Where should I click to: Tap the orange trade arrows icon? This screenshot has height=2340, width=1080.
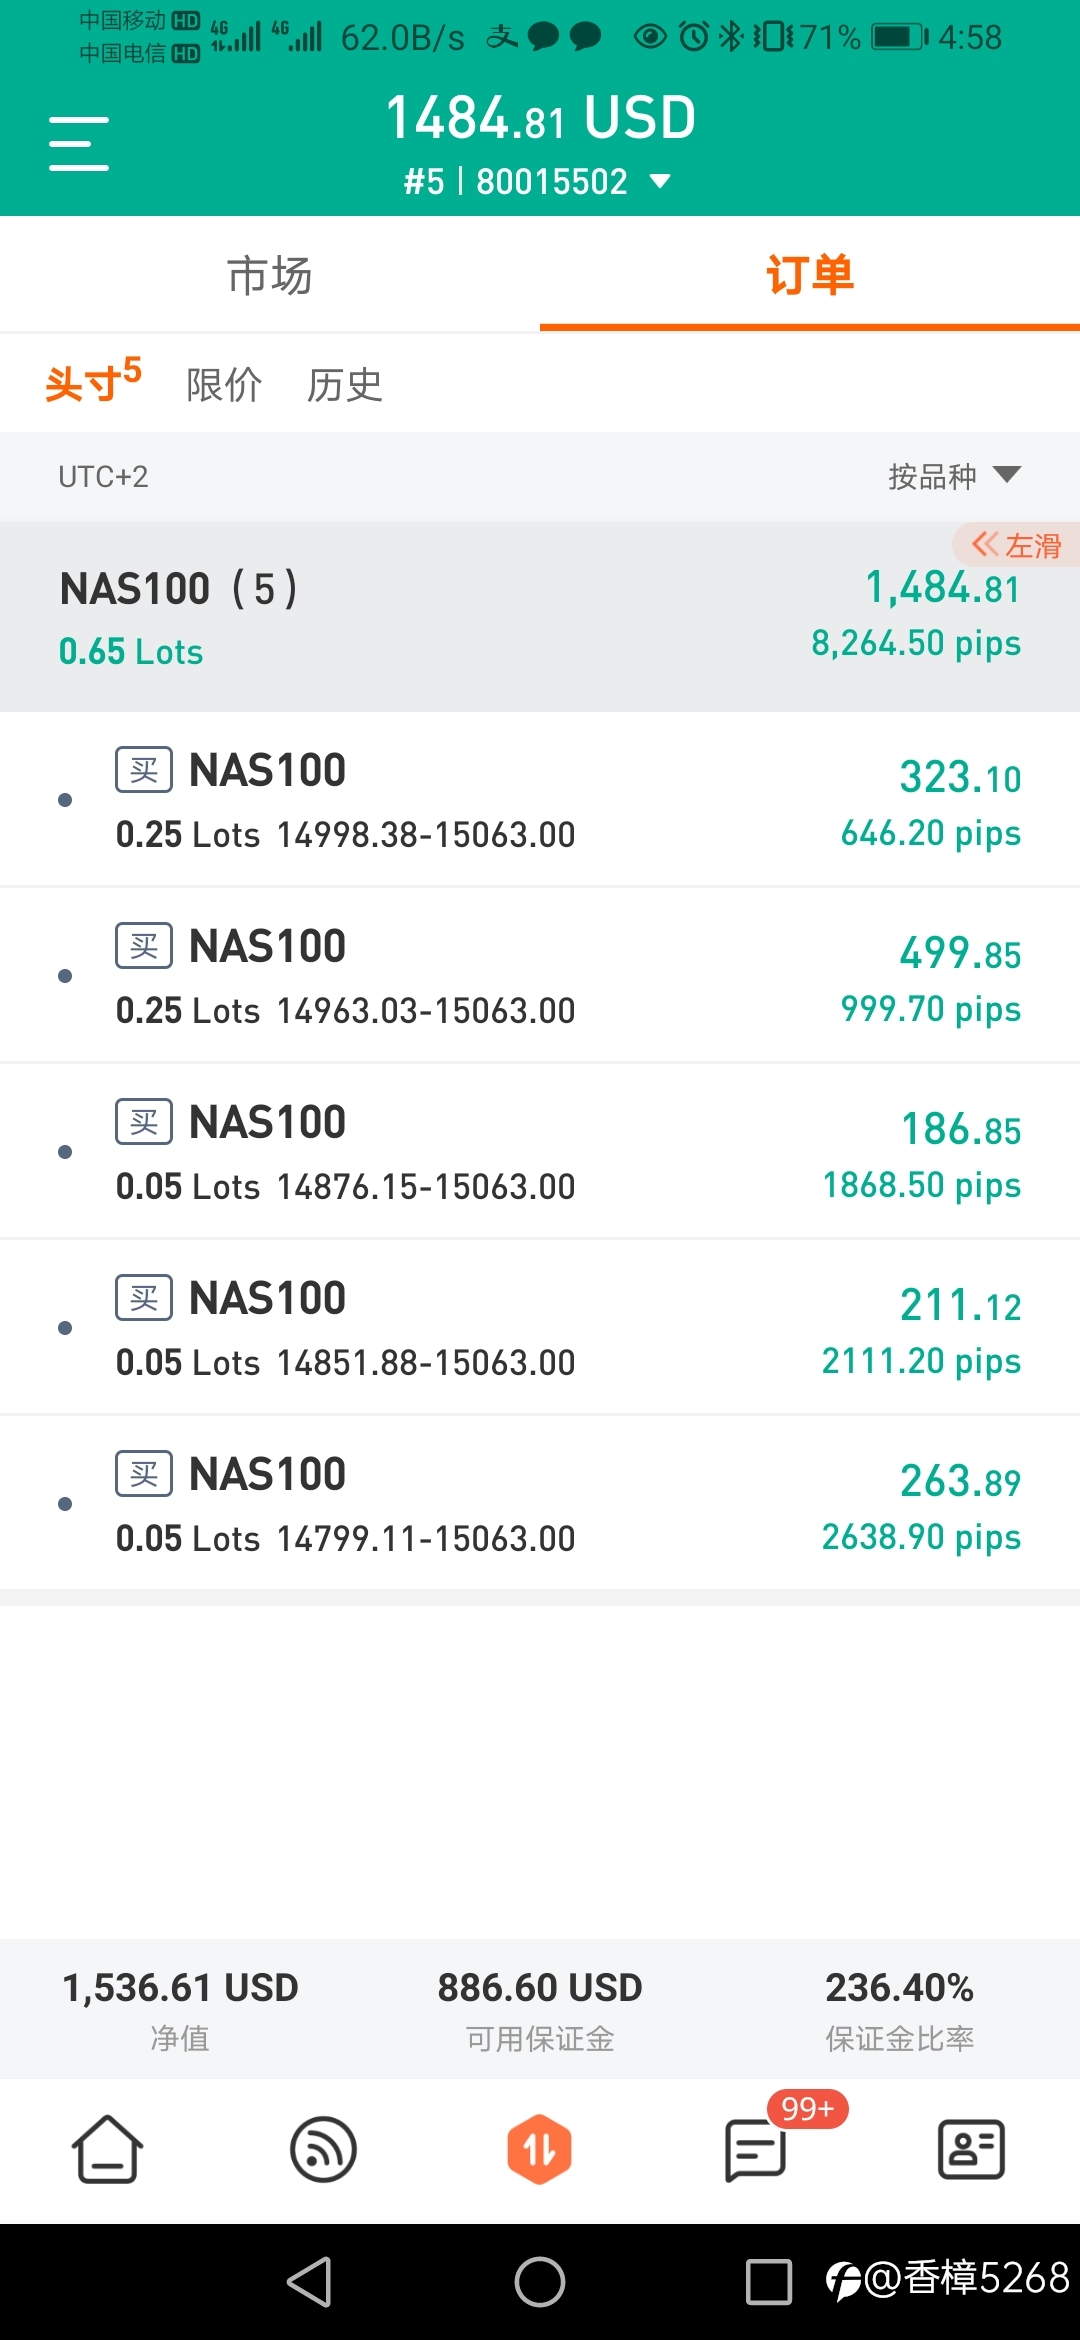click(x=539, y=2148)
